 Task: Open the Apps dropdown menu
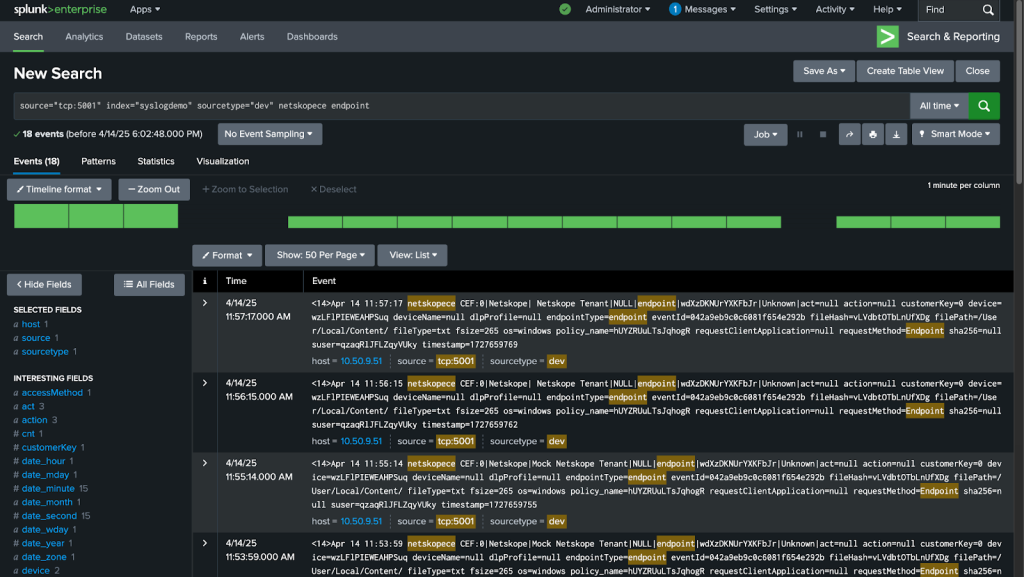point(145,9)
